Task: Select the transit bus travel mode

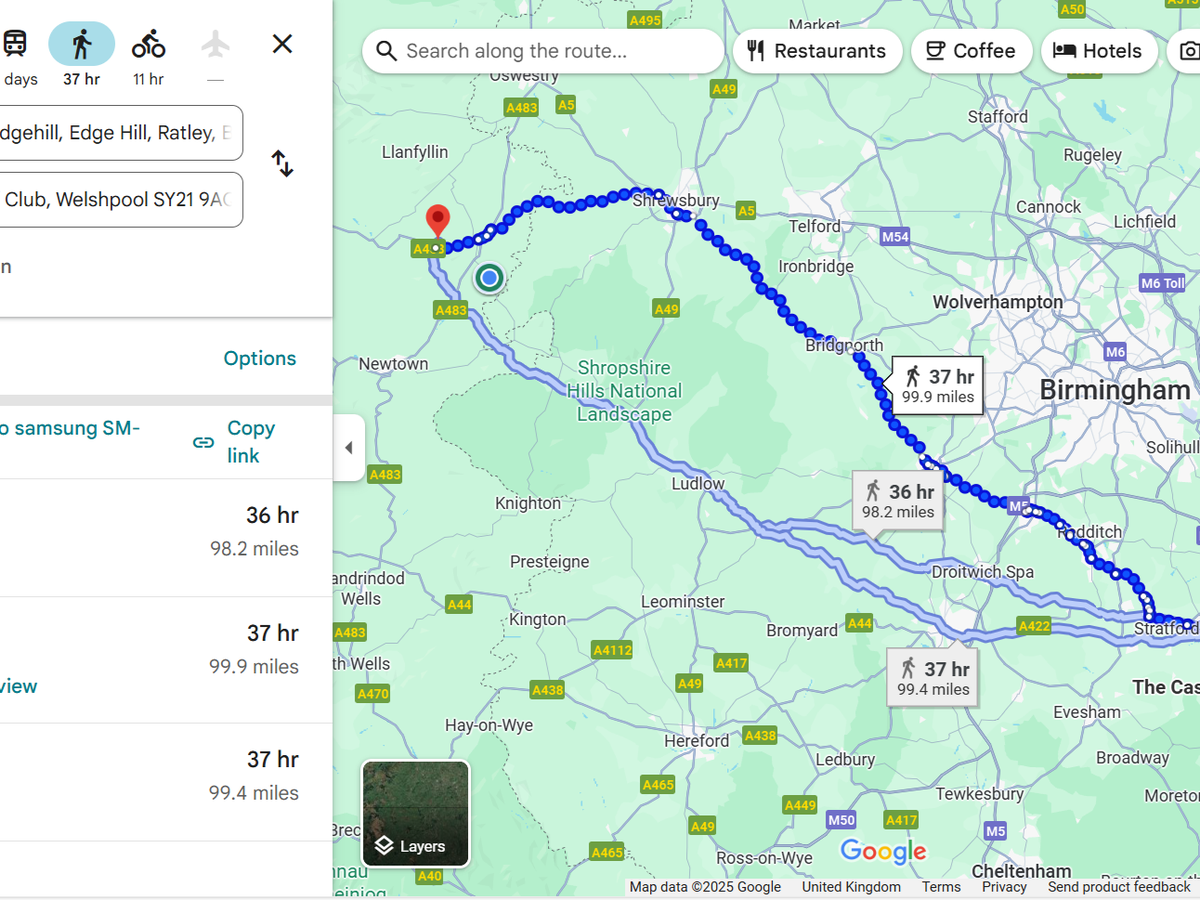Action: pyautogui.click(x=15, y=45)
